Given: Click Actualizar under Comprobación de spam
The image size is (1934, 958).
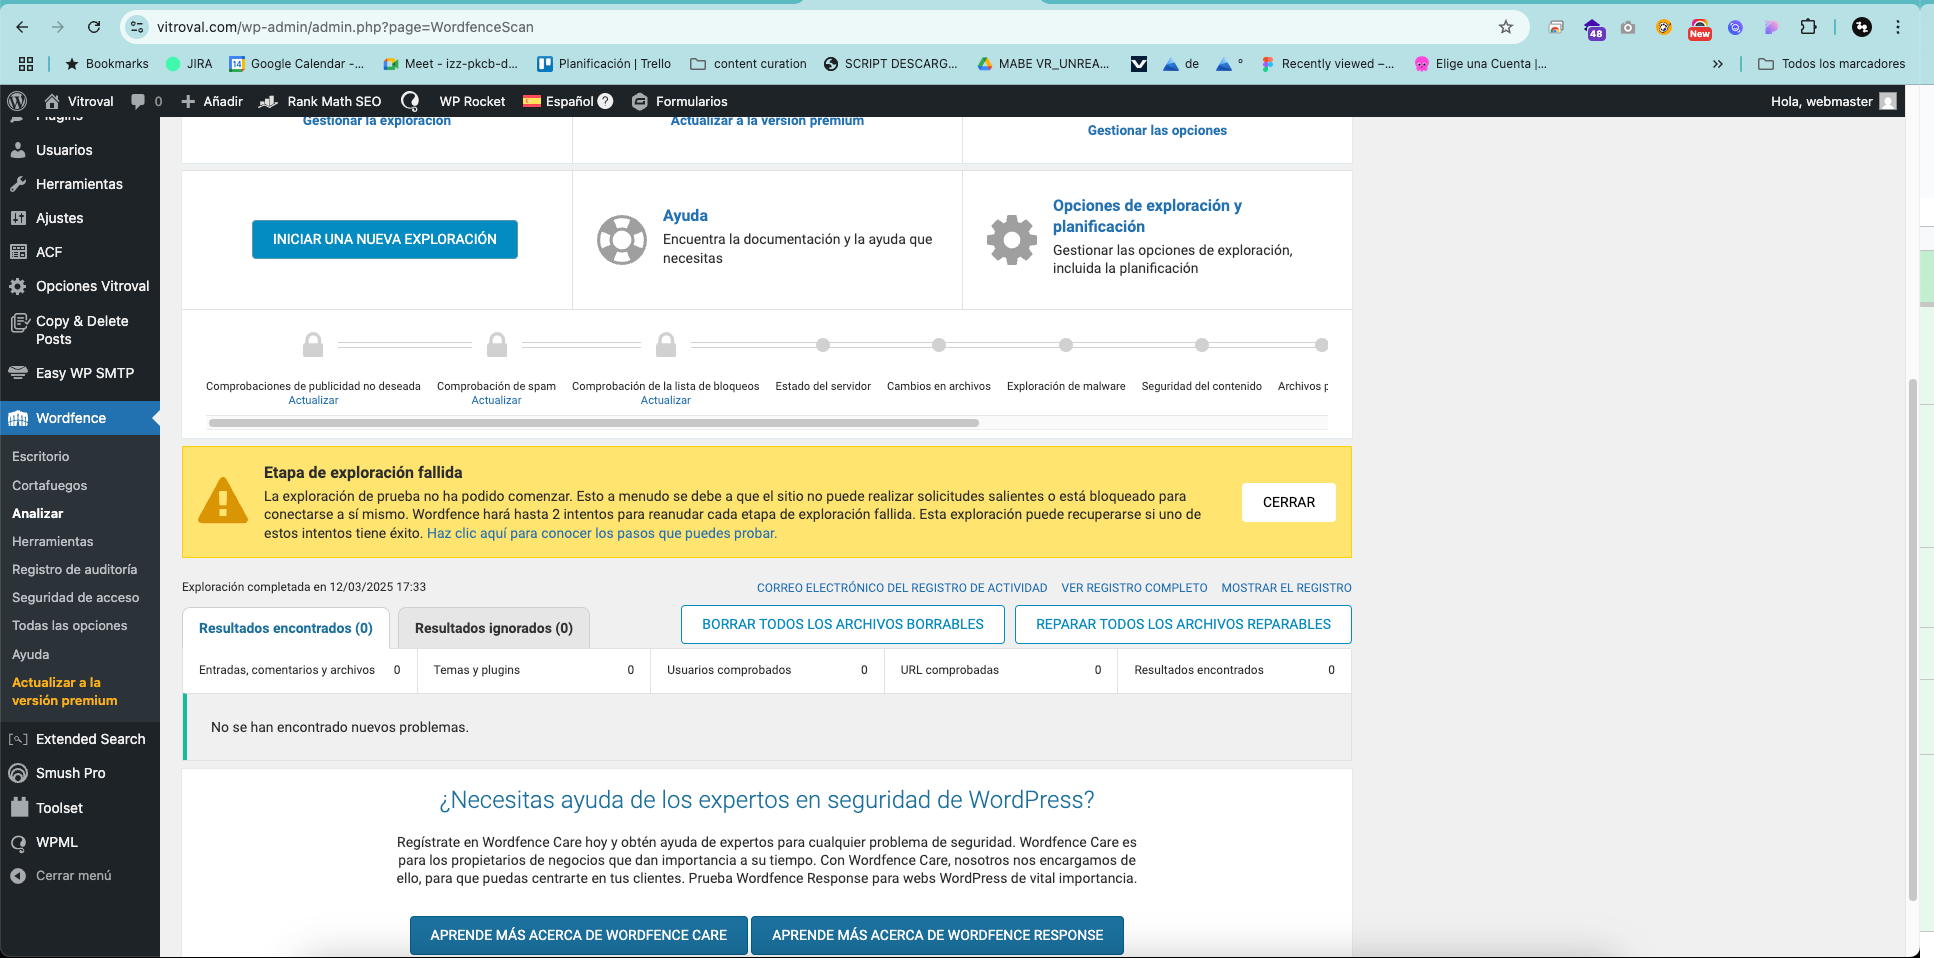Looking at the screenshot, I should point(496,400).
